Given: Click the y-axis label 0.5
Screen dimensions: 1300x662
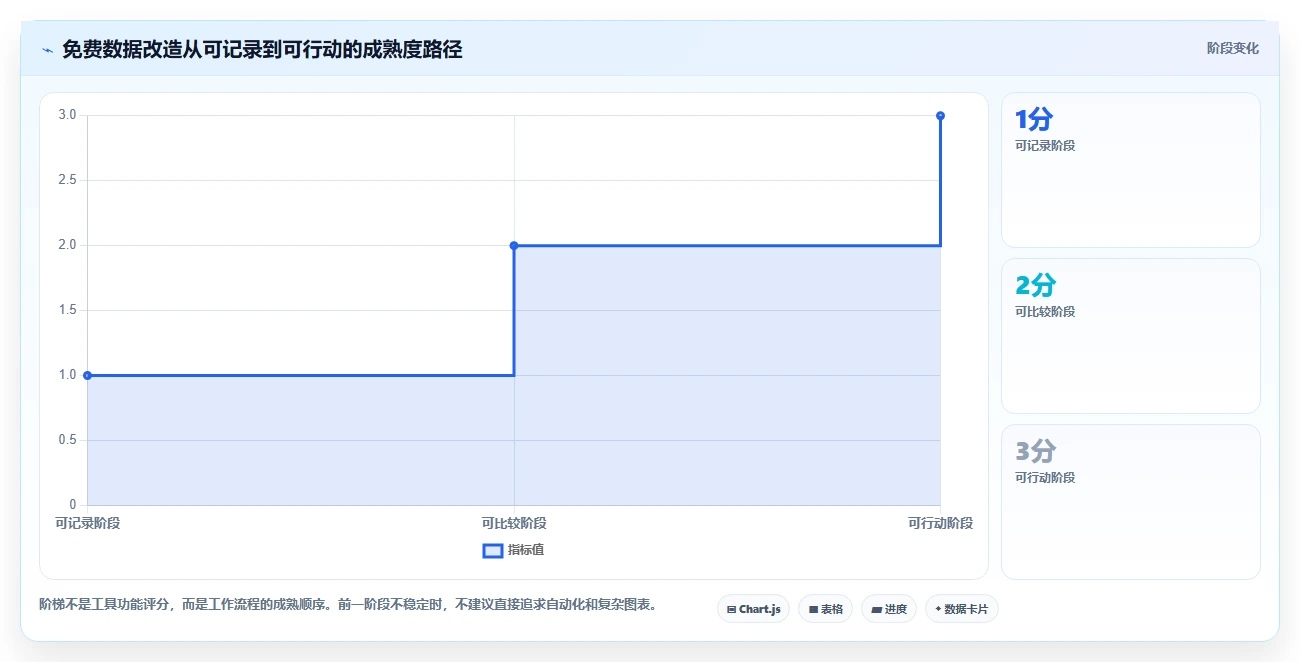Looking at the screenshot, I should pos(67,440).
